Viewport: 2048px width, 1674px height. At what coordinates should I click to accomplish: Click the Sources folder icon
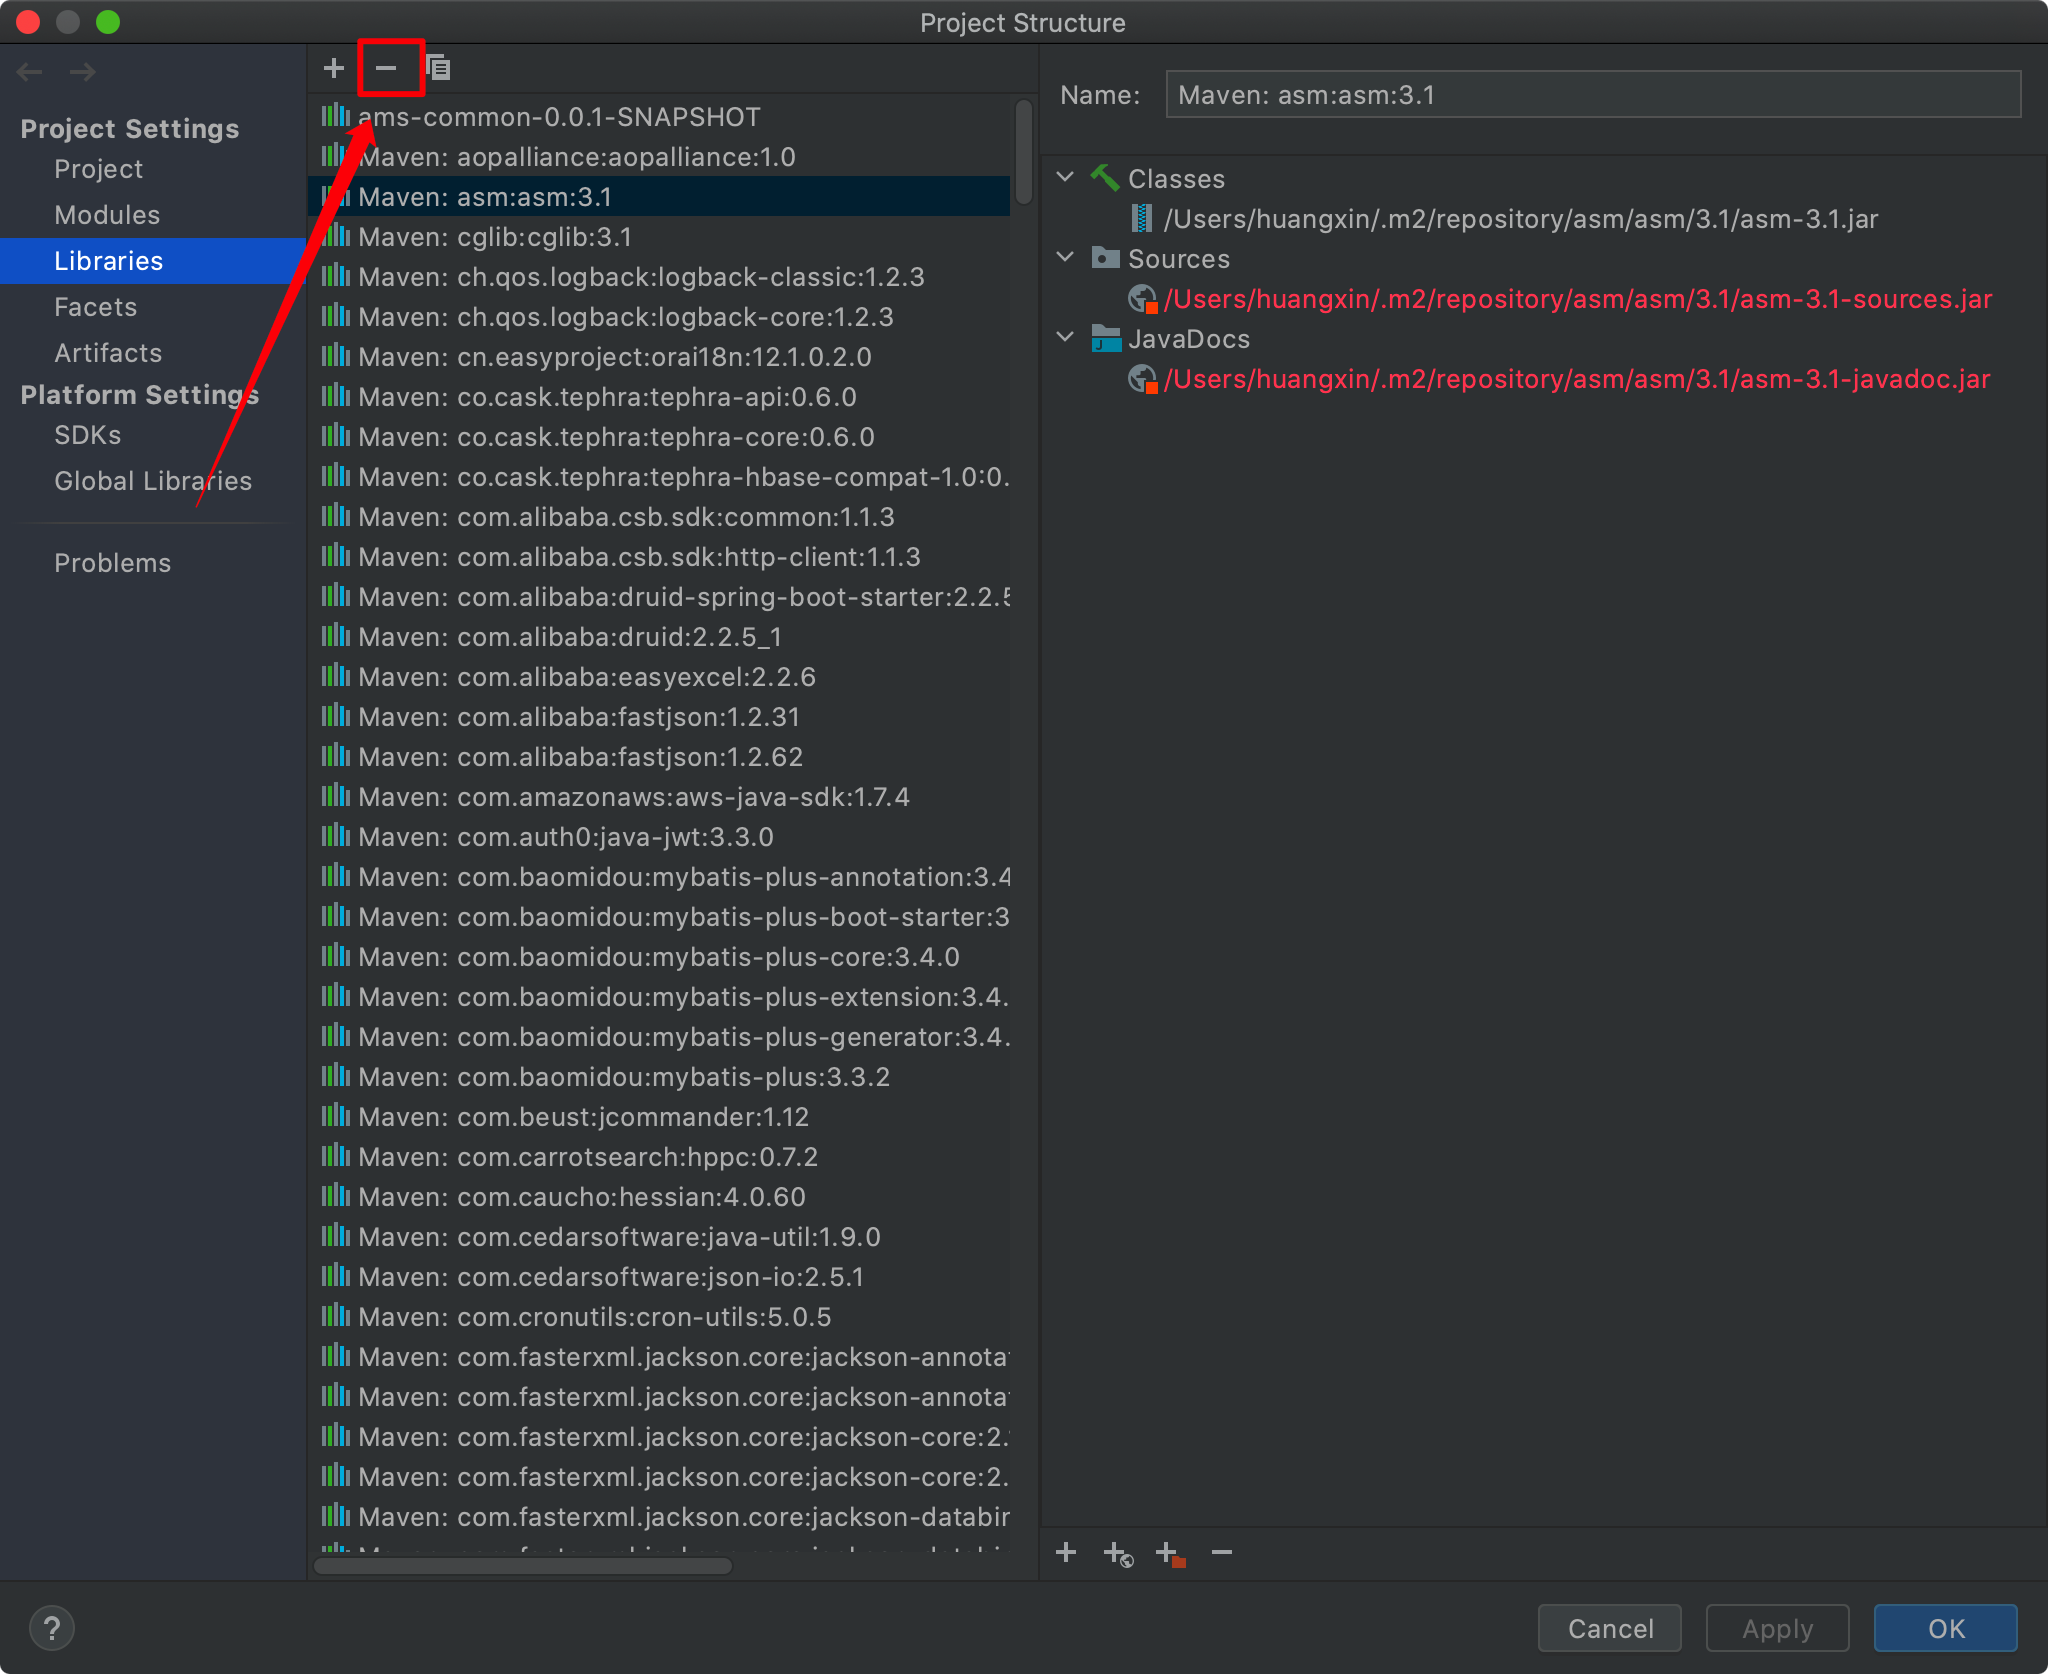1105,258
